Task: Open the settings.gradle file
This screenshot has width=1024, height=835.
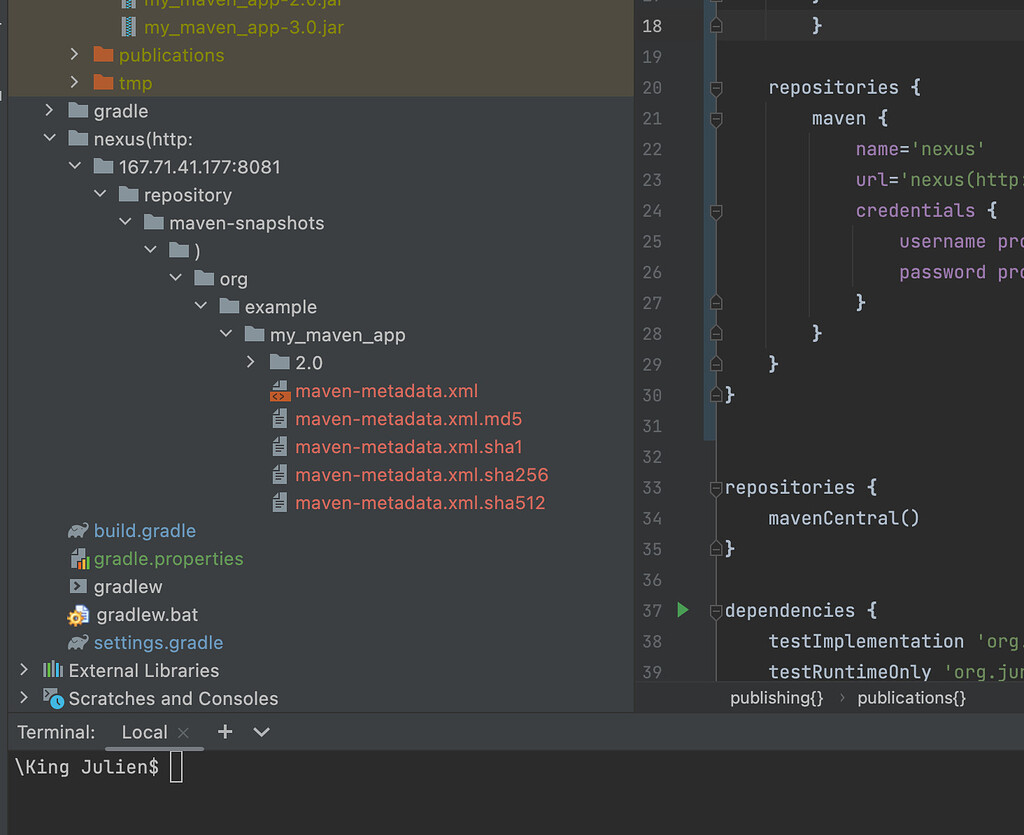Action: point(158,643)
